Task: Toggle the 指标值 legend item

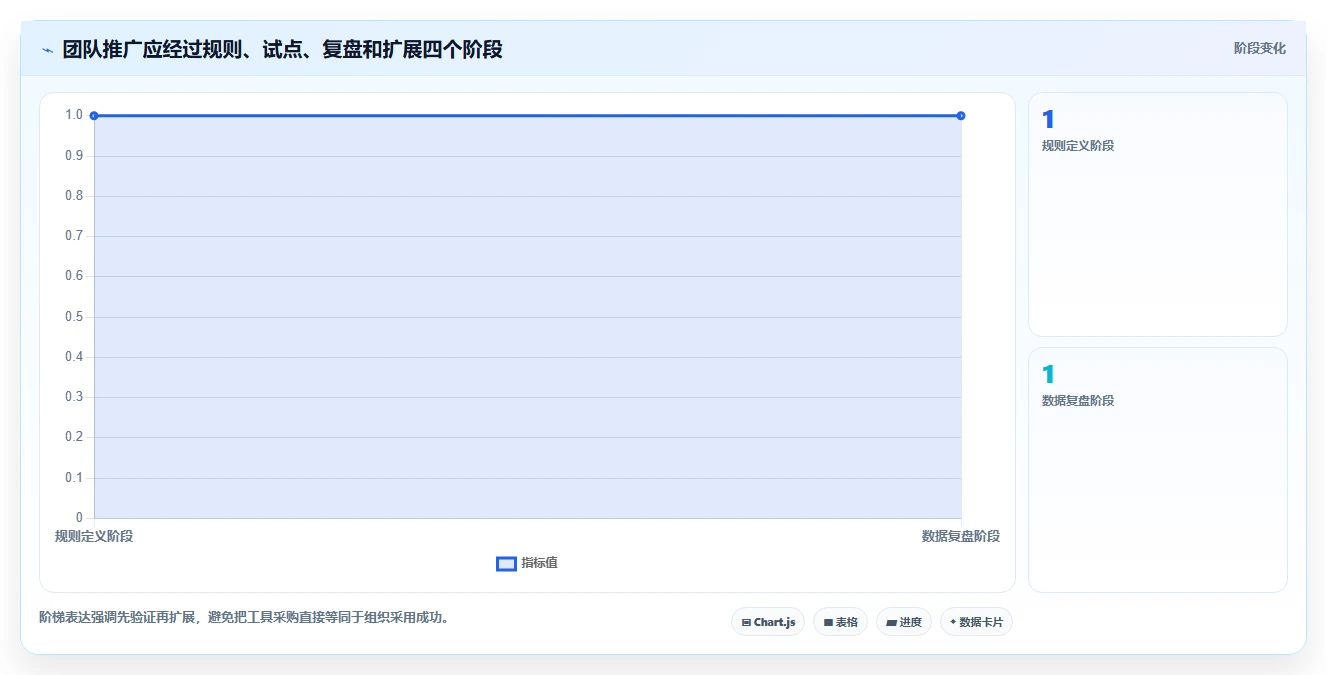Action: [527, 563]
